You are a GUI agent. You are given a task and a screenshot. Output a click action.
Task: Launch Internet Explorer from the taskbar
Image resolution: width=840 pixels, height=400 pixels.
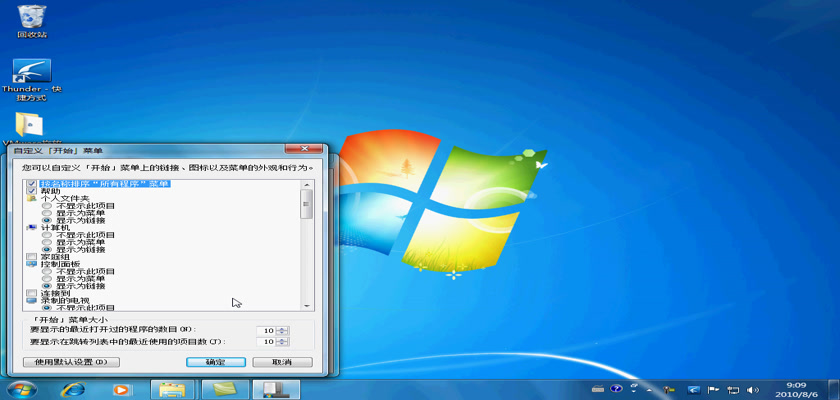coord(72,389)
